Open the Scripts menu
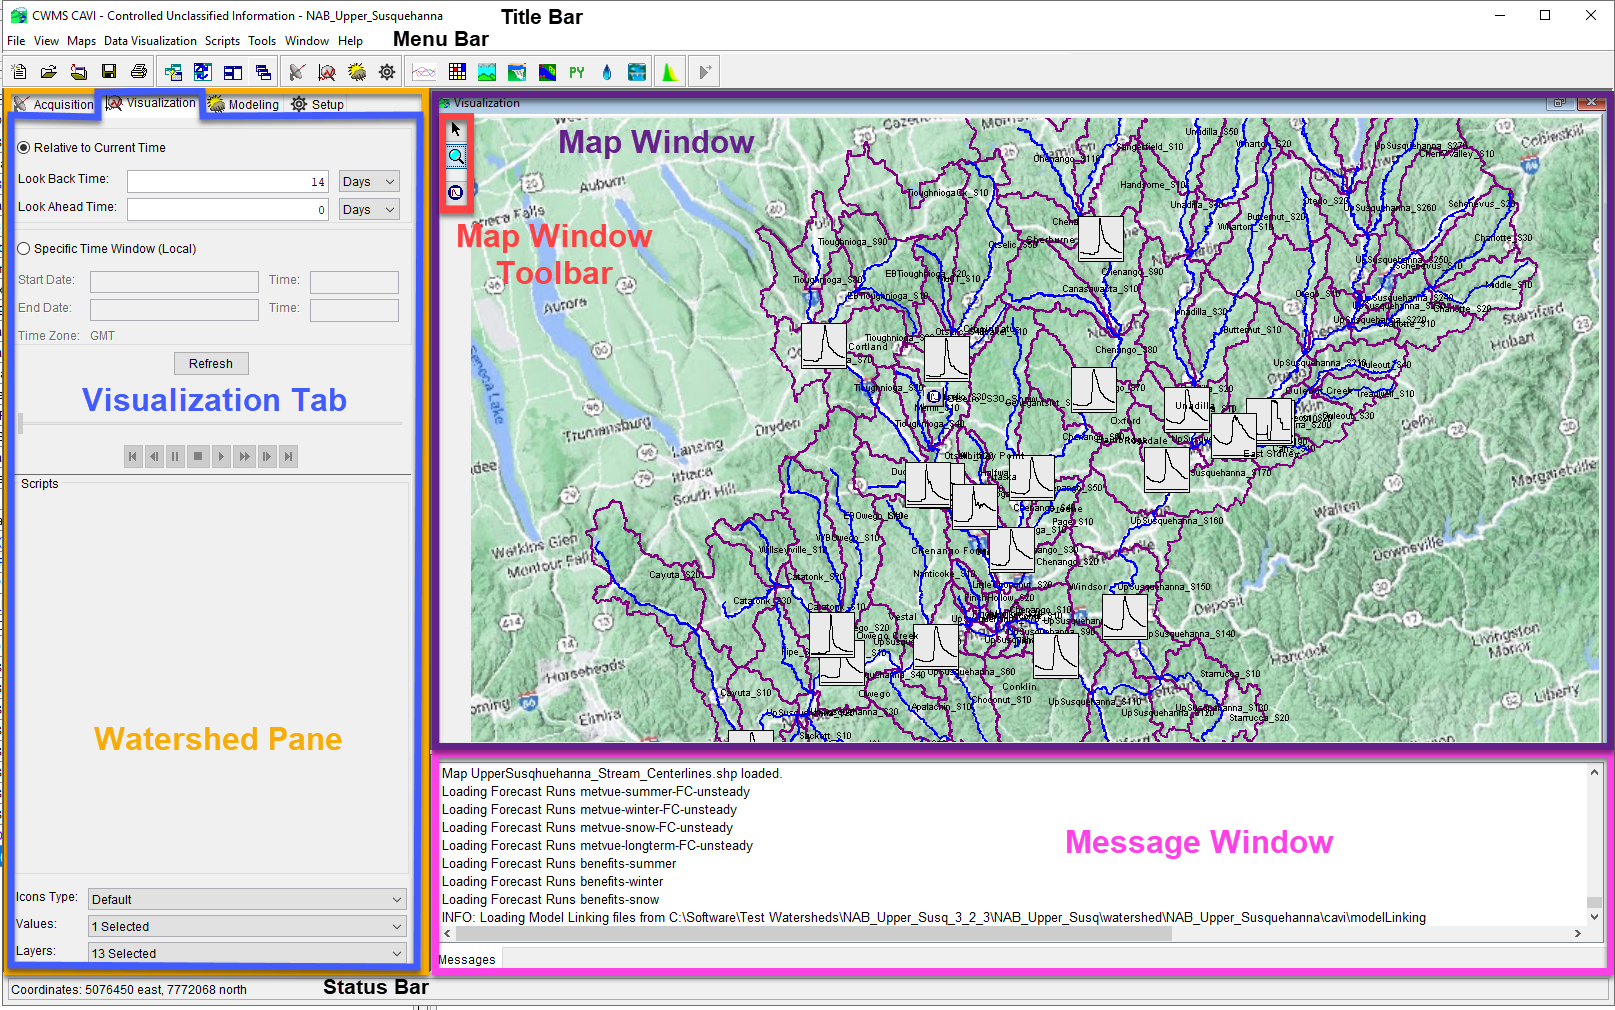 [222, 41]
